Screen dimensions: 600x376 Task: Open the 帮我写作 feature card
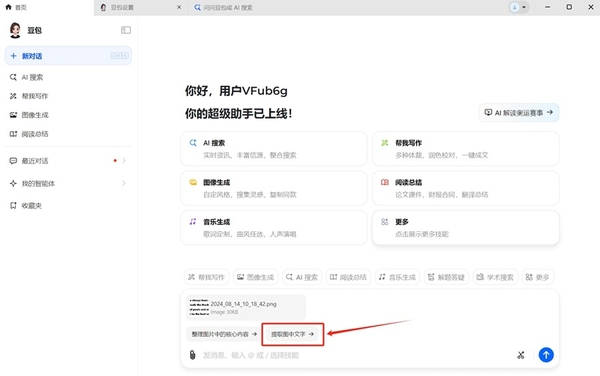tap(466, 149)
